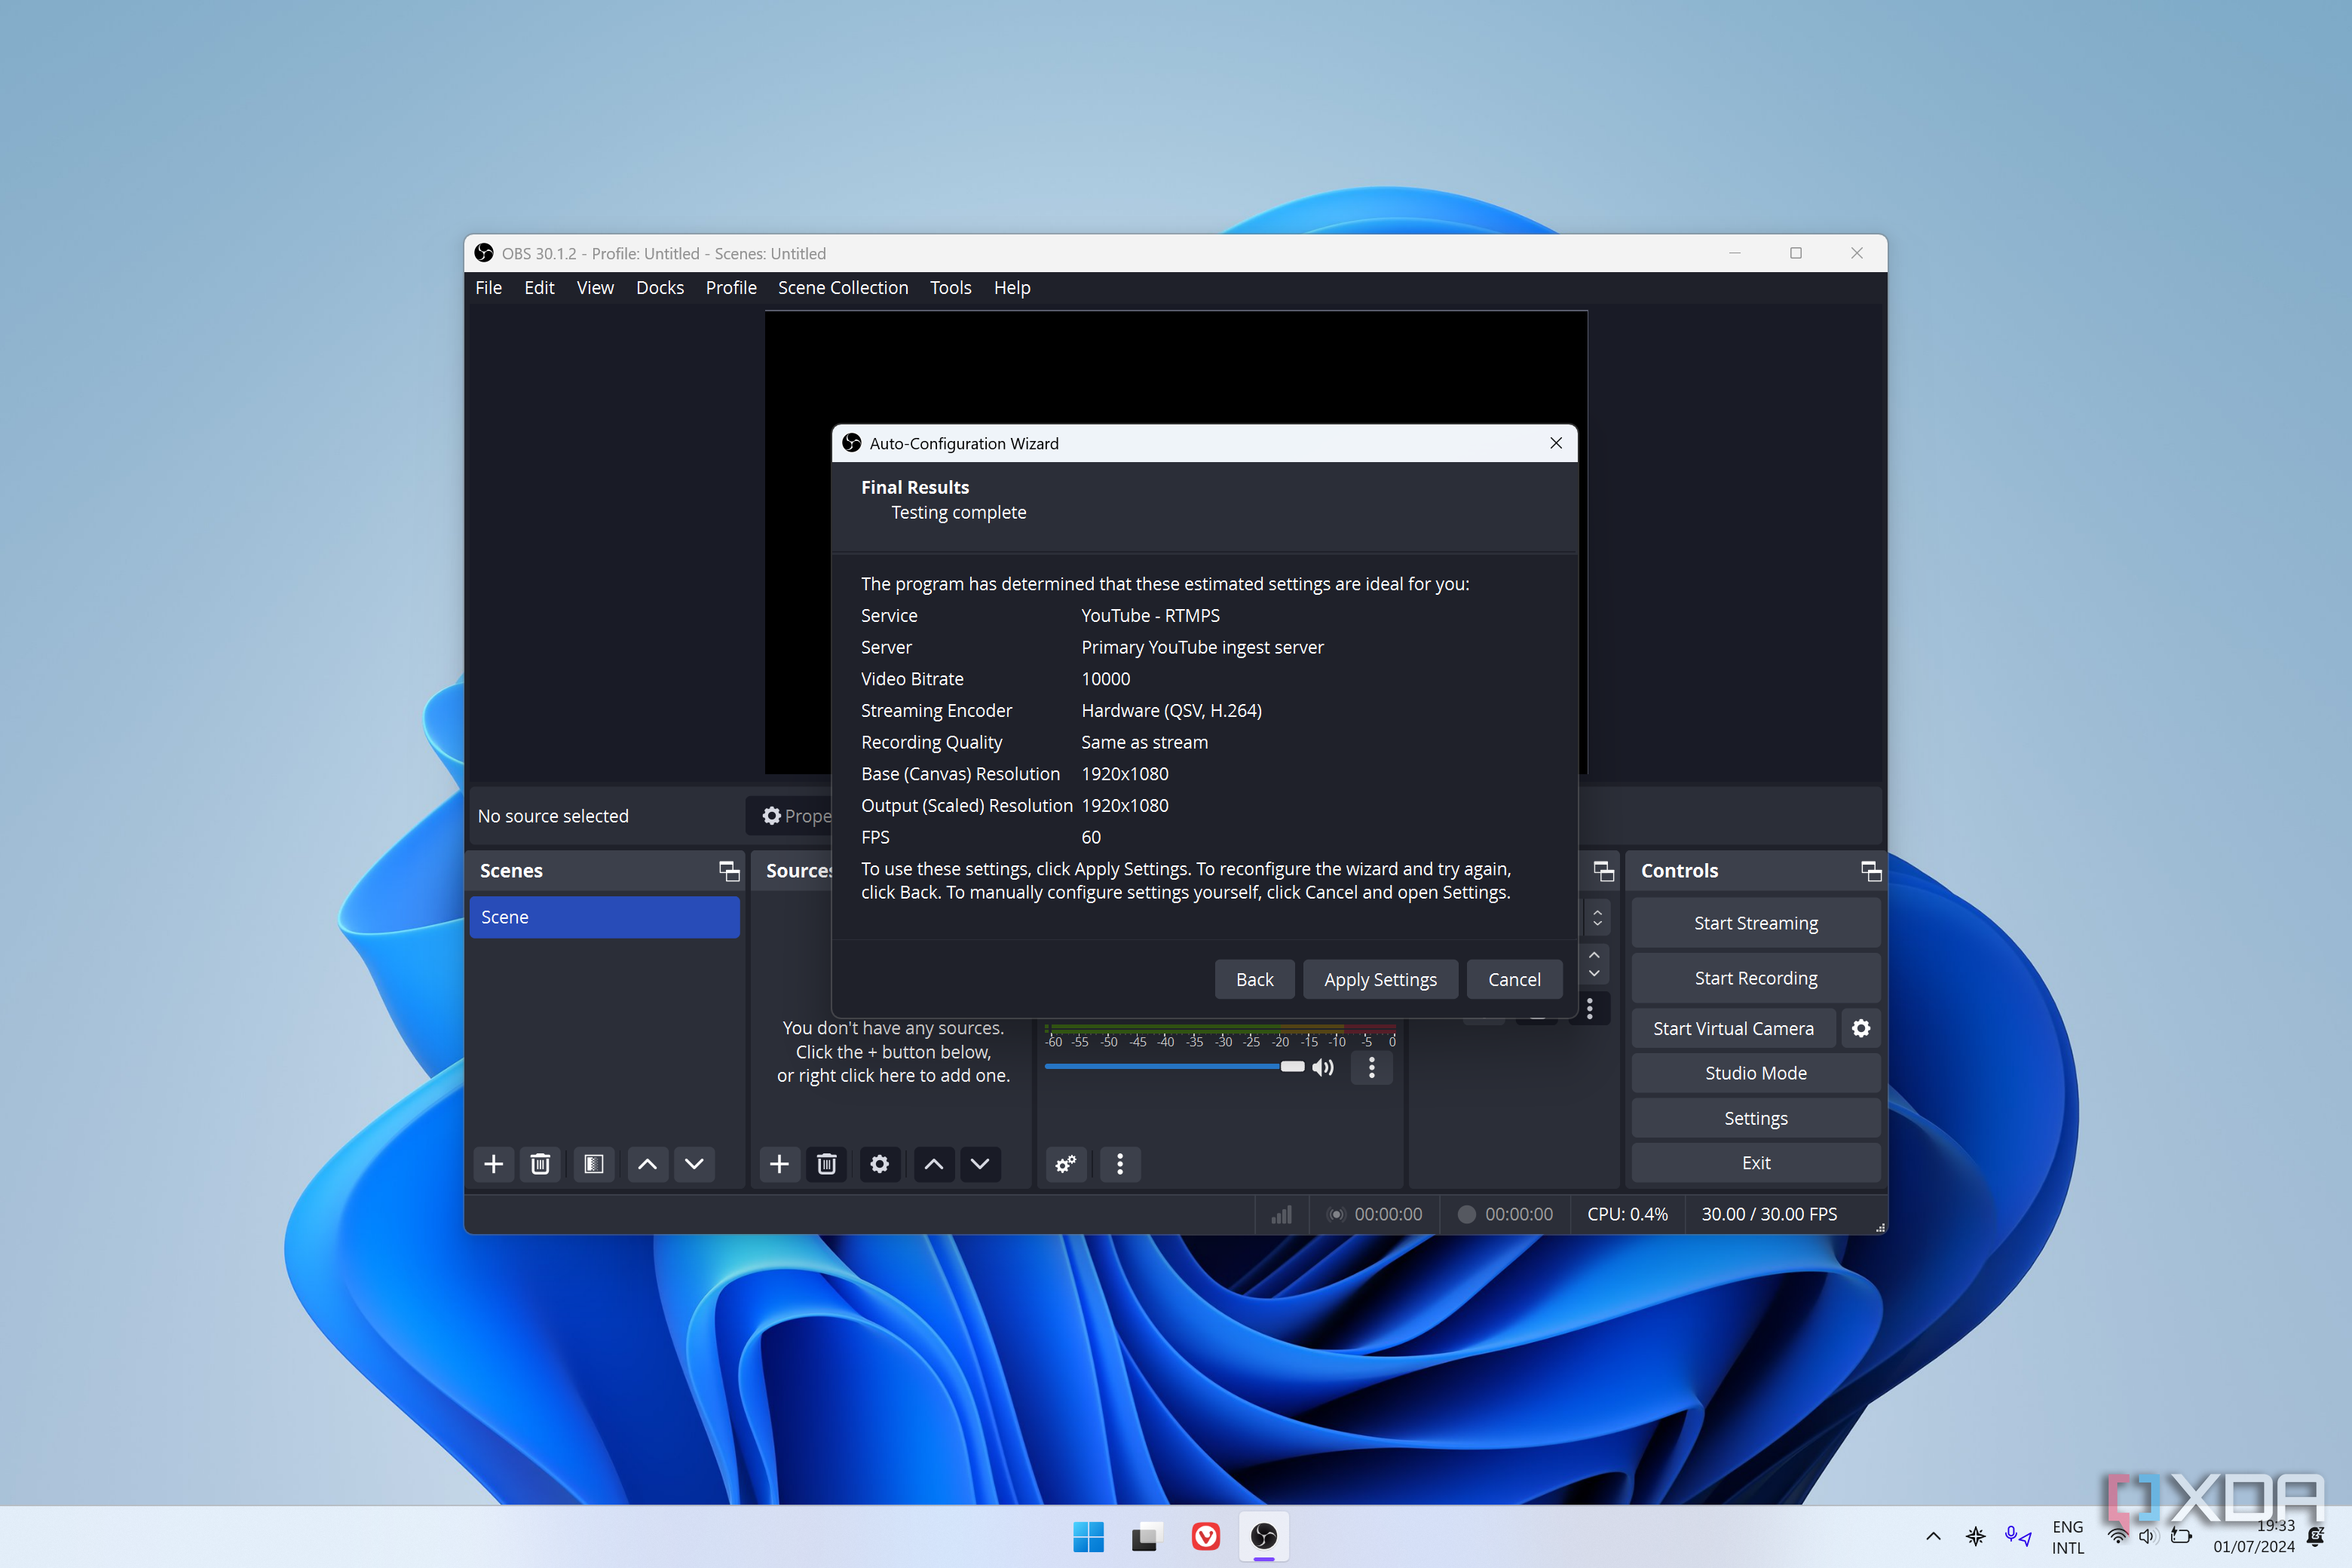Undock the Scene Transitions panel
Image resolution: width=2352 pixels, height=1568 pixels.
(x=1604, y=871)
